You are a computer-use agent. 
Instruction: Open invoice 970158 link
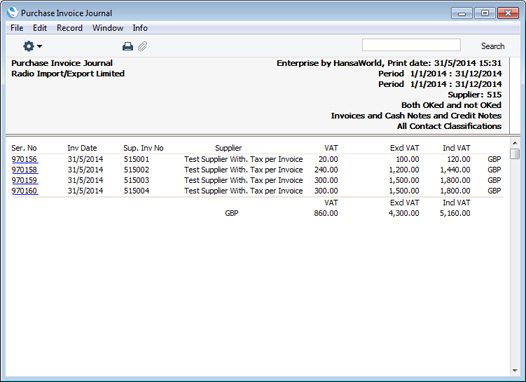coord(24,170)
